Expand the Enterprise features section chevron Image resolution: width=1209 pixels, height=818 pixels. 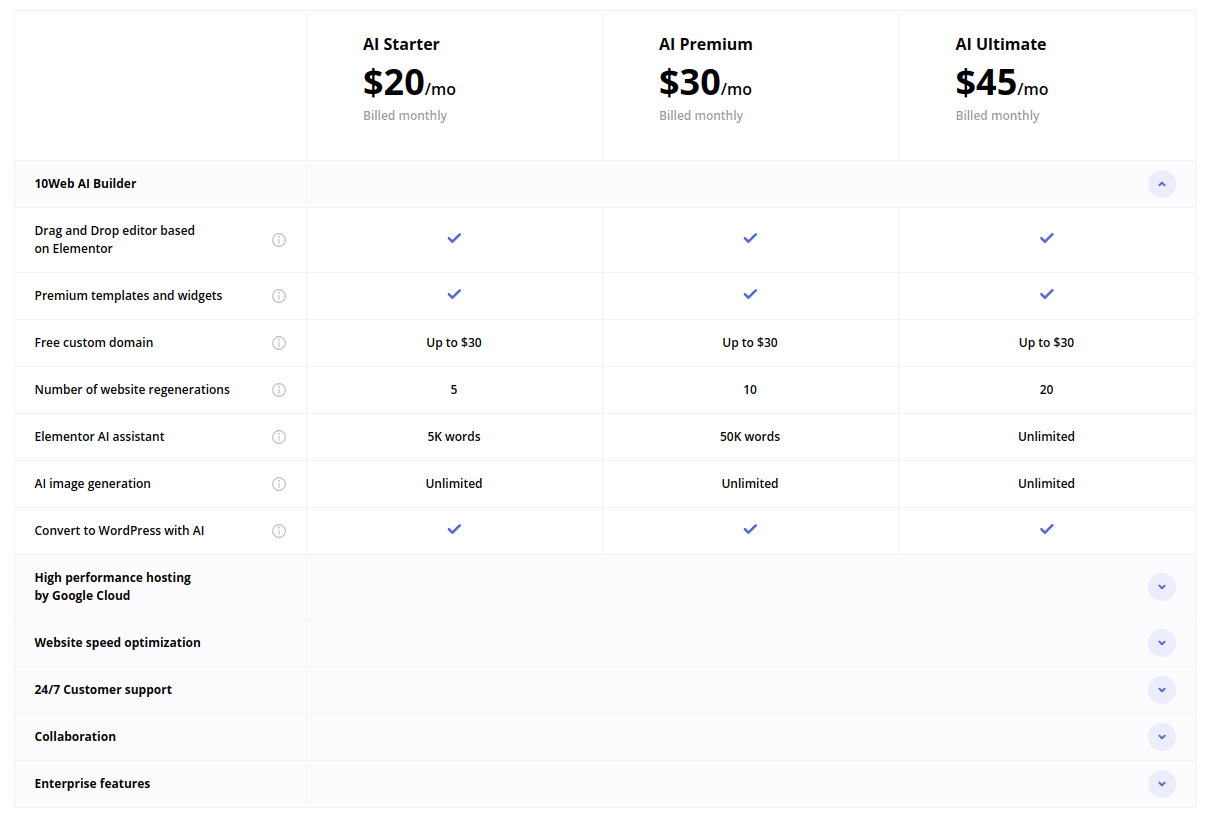click(1161, 784)
